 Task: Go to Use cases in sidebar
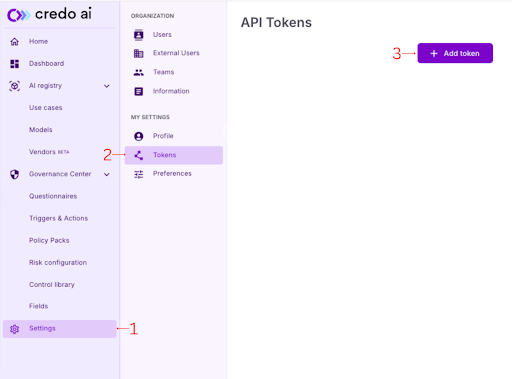46,108
